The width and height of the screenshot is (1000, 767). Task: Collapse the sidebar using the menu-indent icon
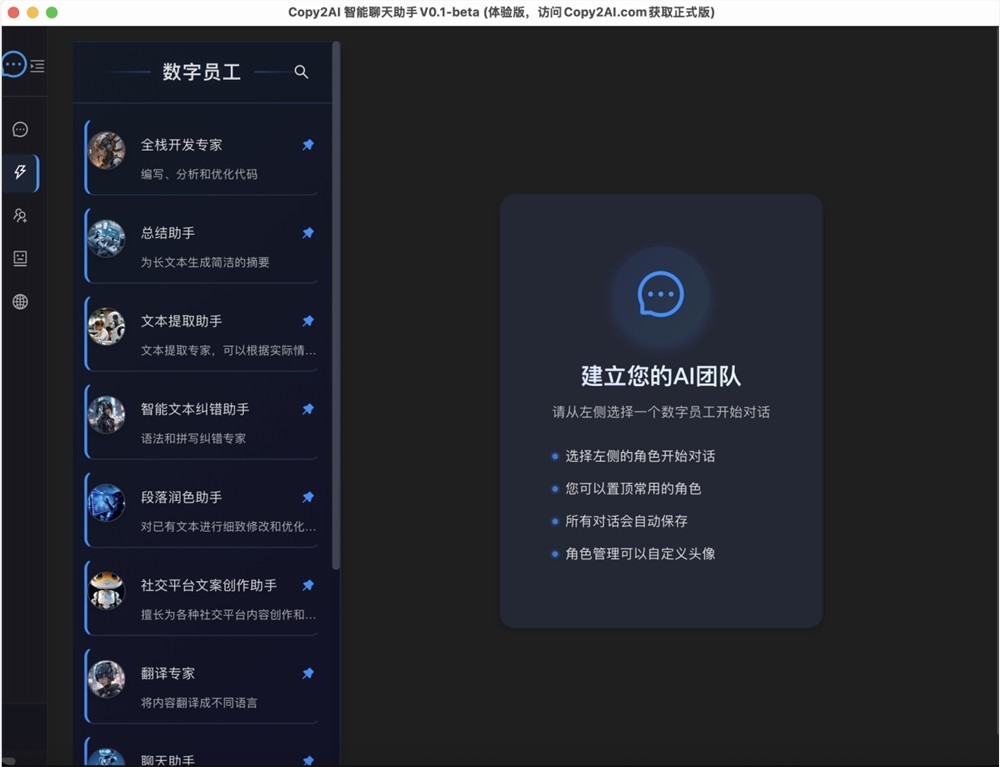[37, 66]
